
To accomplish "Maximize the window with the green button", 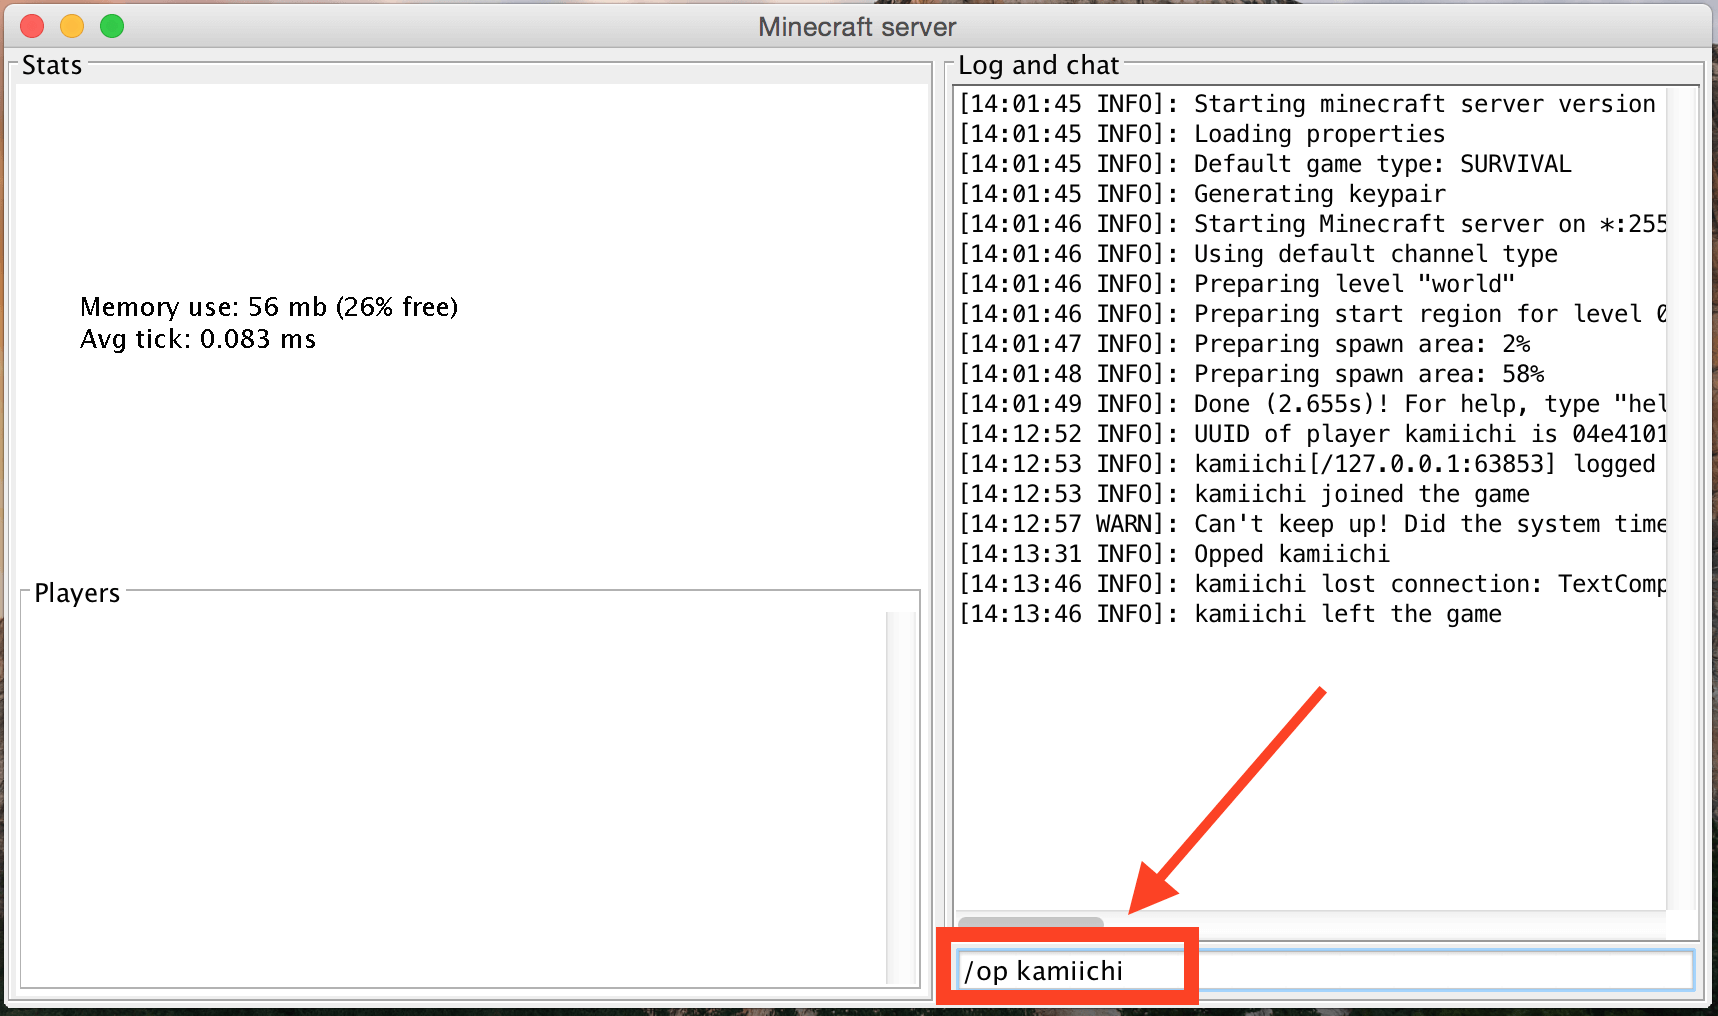I will [x=112, y=26].
